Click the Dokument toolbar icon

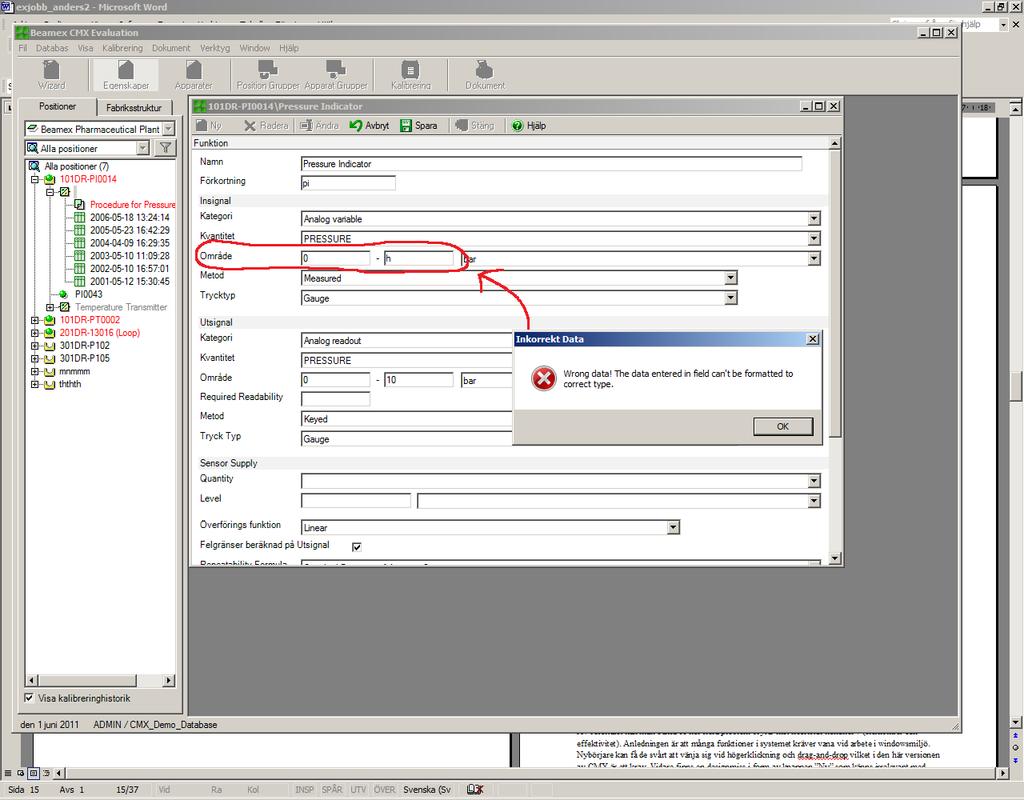[x=485, y=74]
